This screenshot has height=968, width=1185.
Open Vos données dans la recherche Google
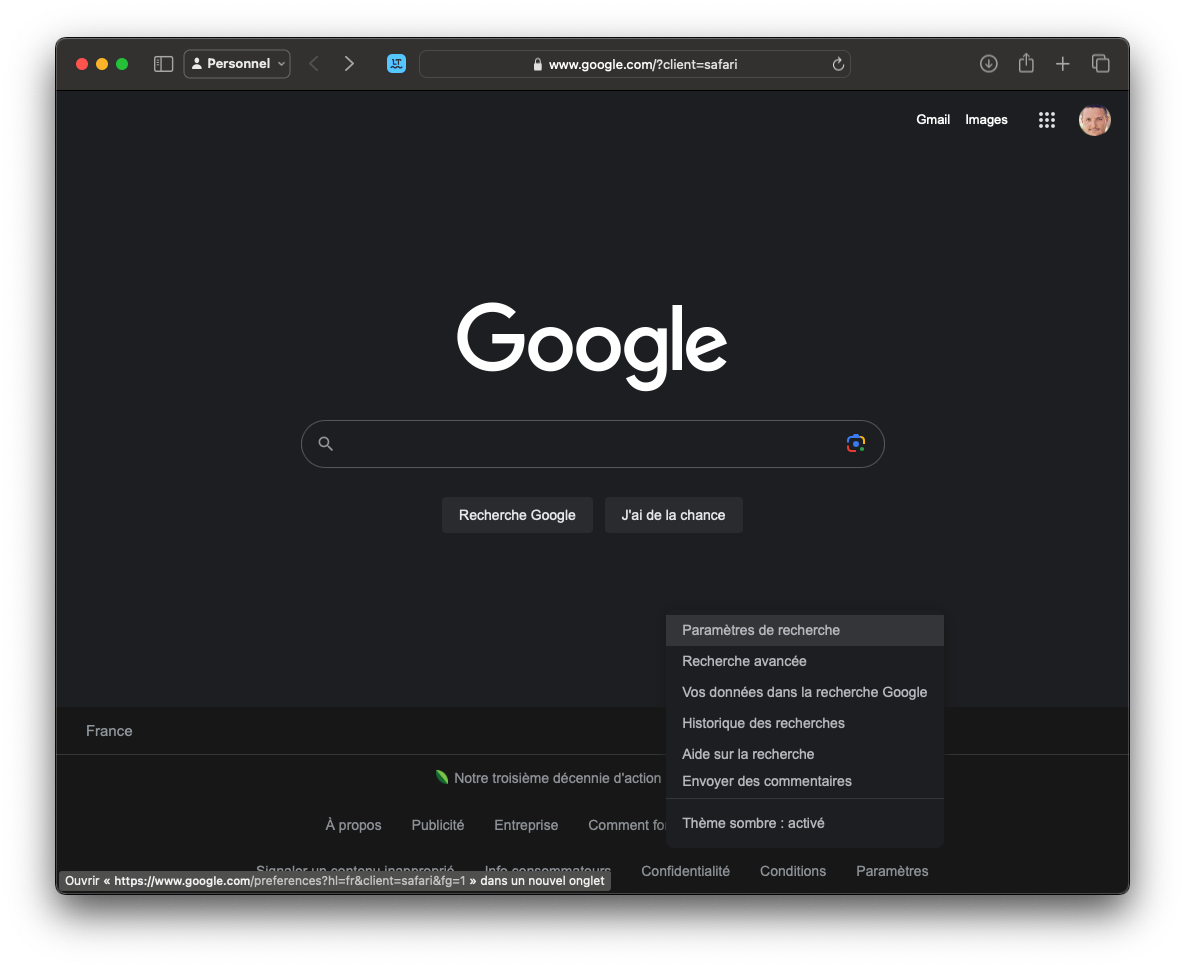point(805,692)
